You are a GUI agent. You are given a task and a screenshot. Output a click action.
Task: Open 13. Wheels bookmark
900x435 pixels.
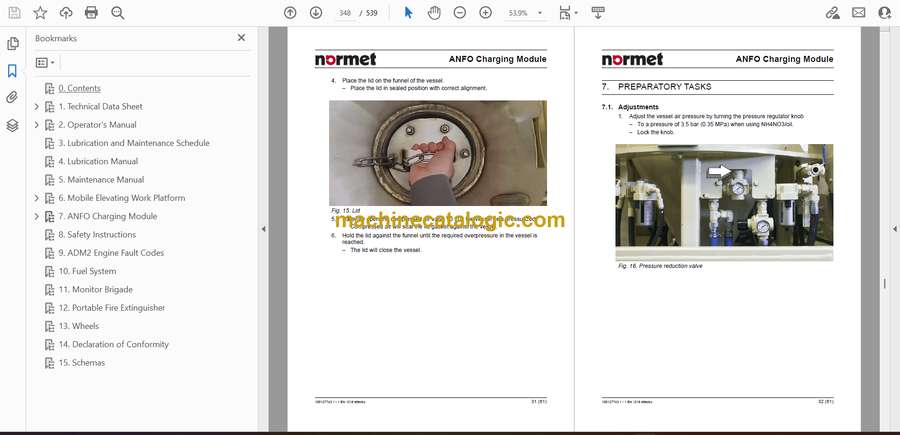[79, 327]
